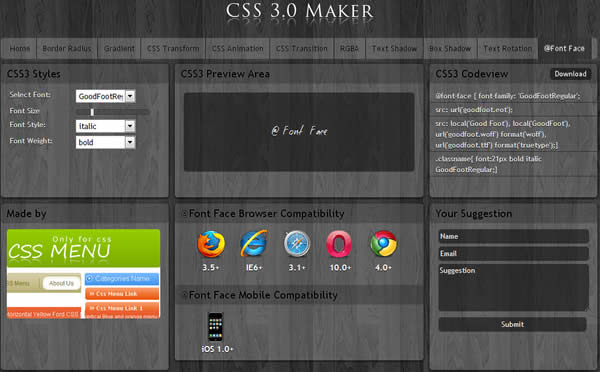Click the Suggestion text area
The height and width of the screenshot is (372, 600).
pos(514,287)
